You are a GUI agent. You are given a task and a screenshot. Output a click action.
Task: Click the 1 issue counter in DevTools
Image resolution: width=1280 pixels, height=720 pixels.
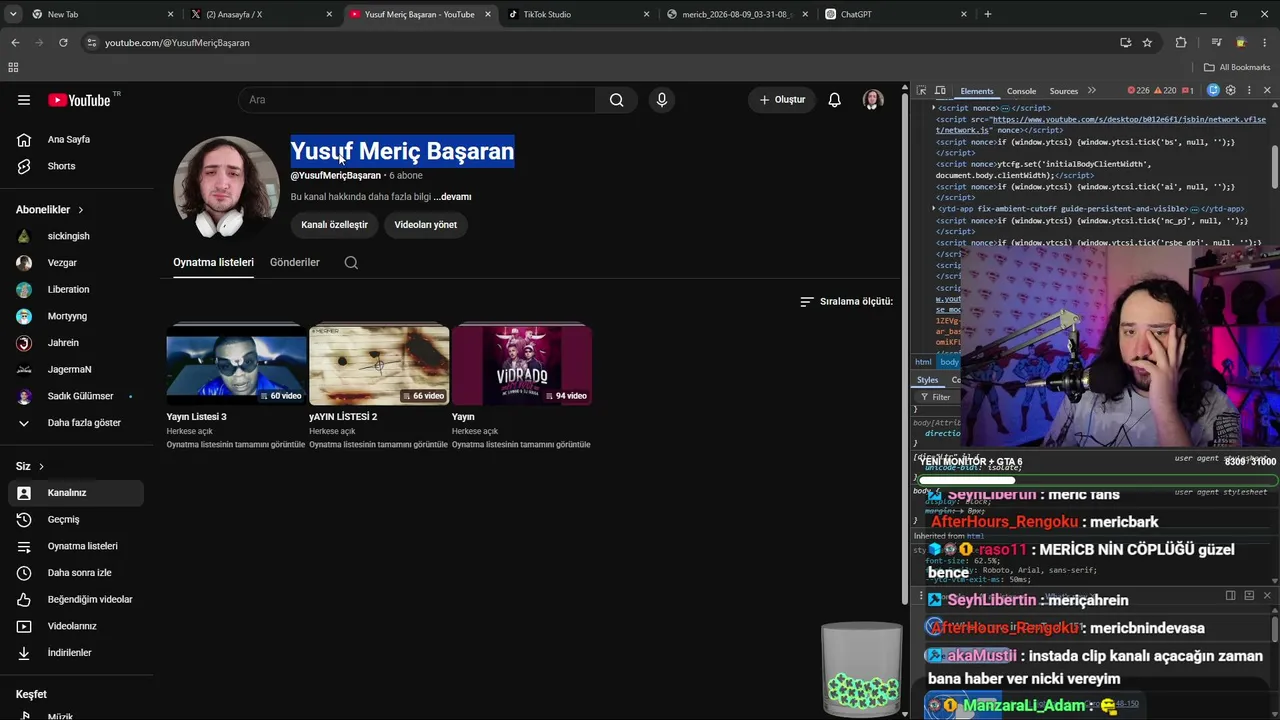(x=1188, y=91)
